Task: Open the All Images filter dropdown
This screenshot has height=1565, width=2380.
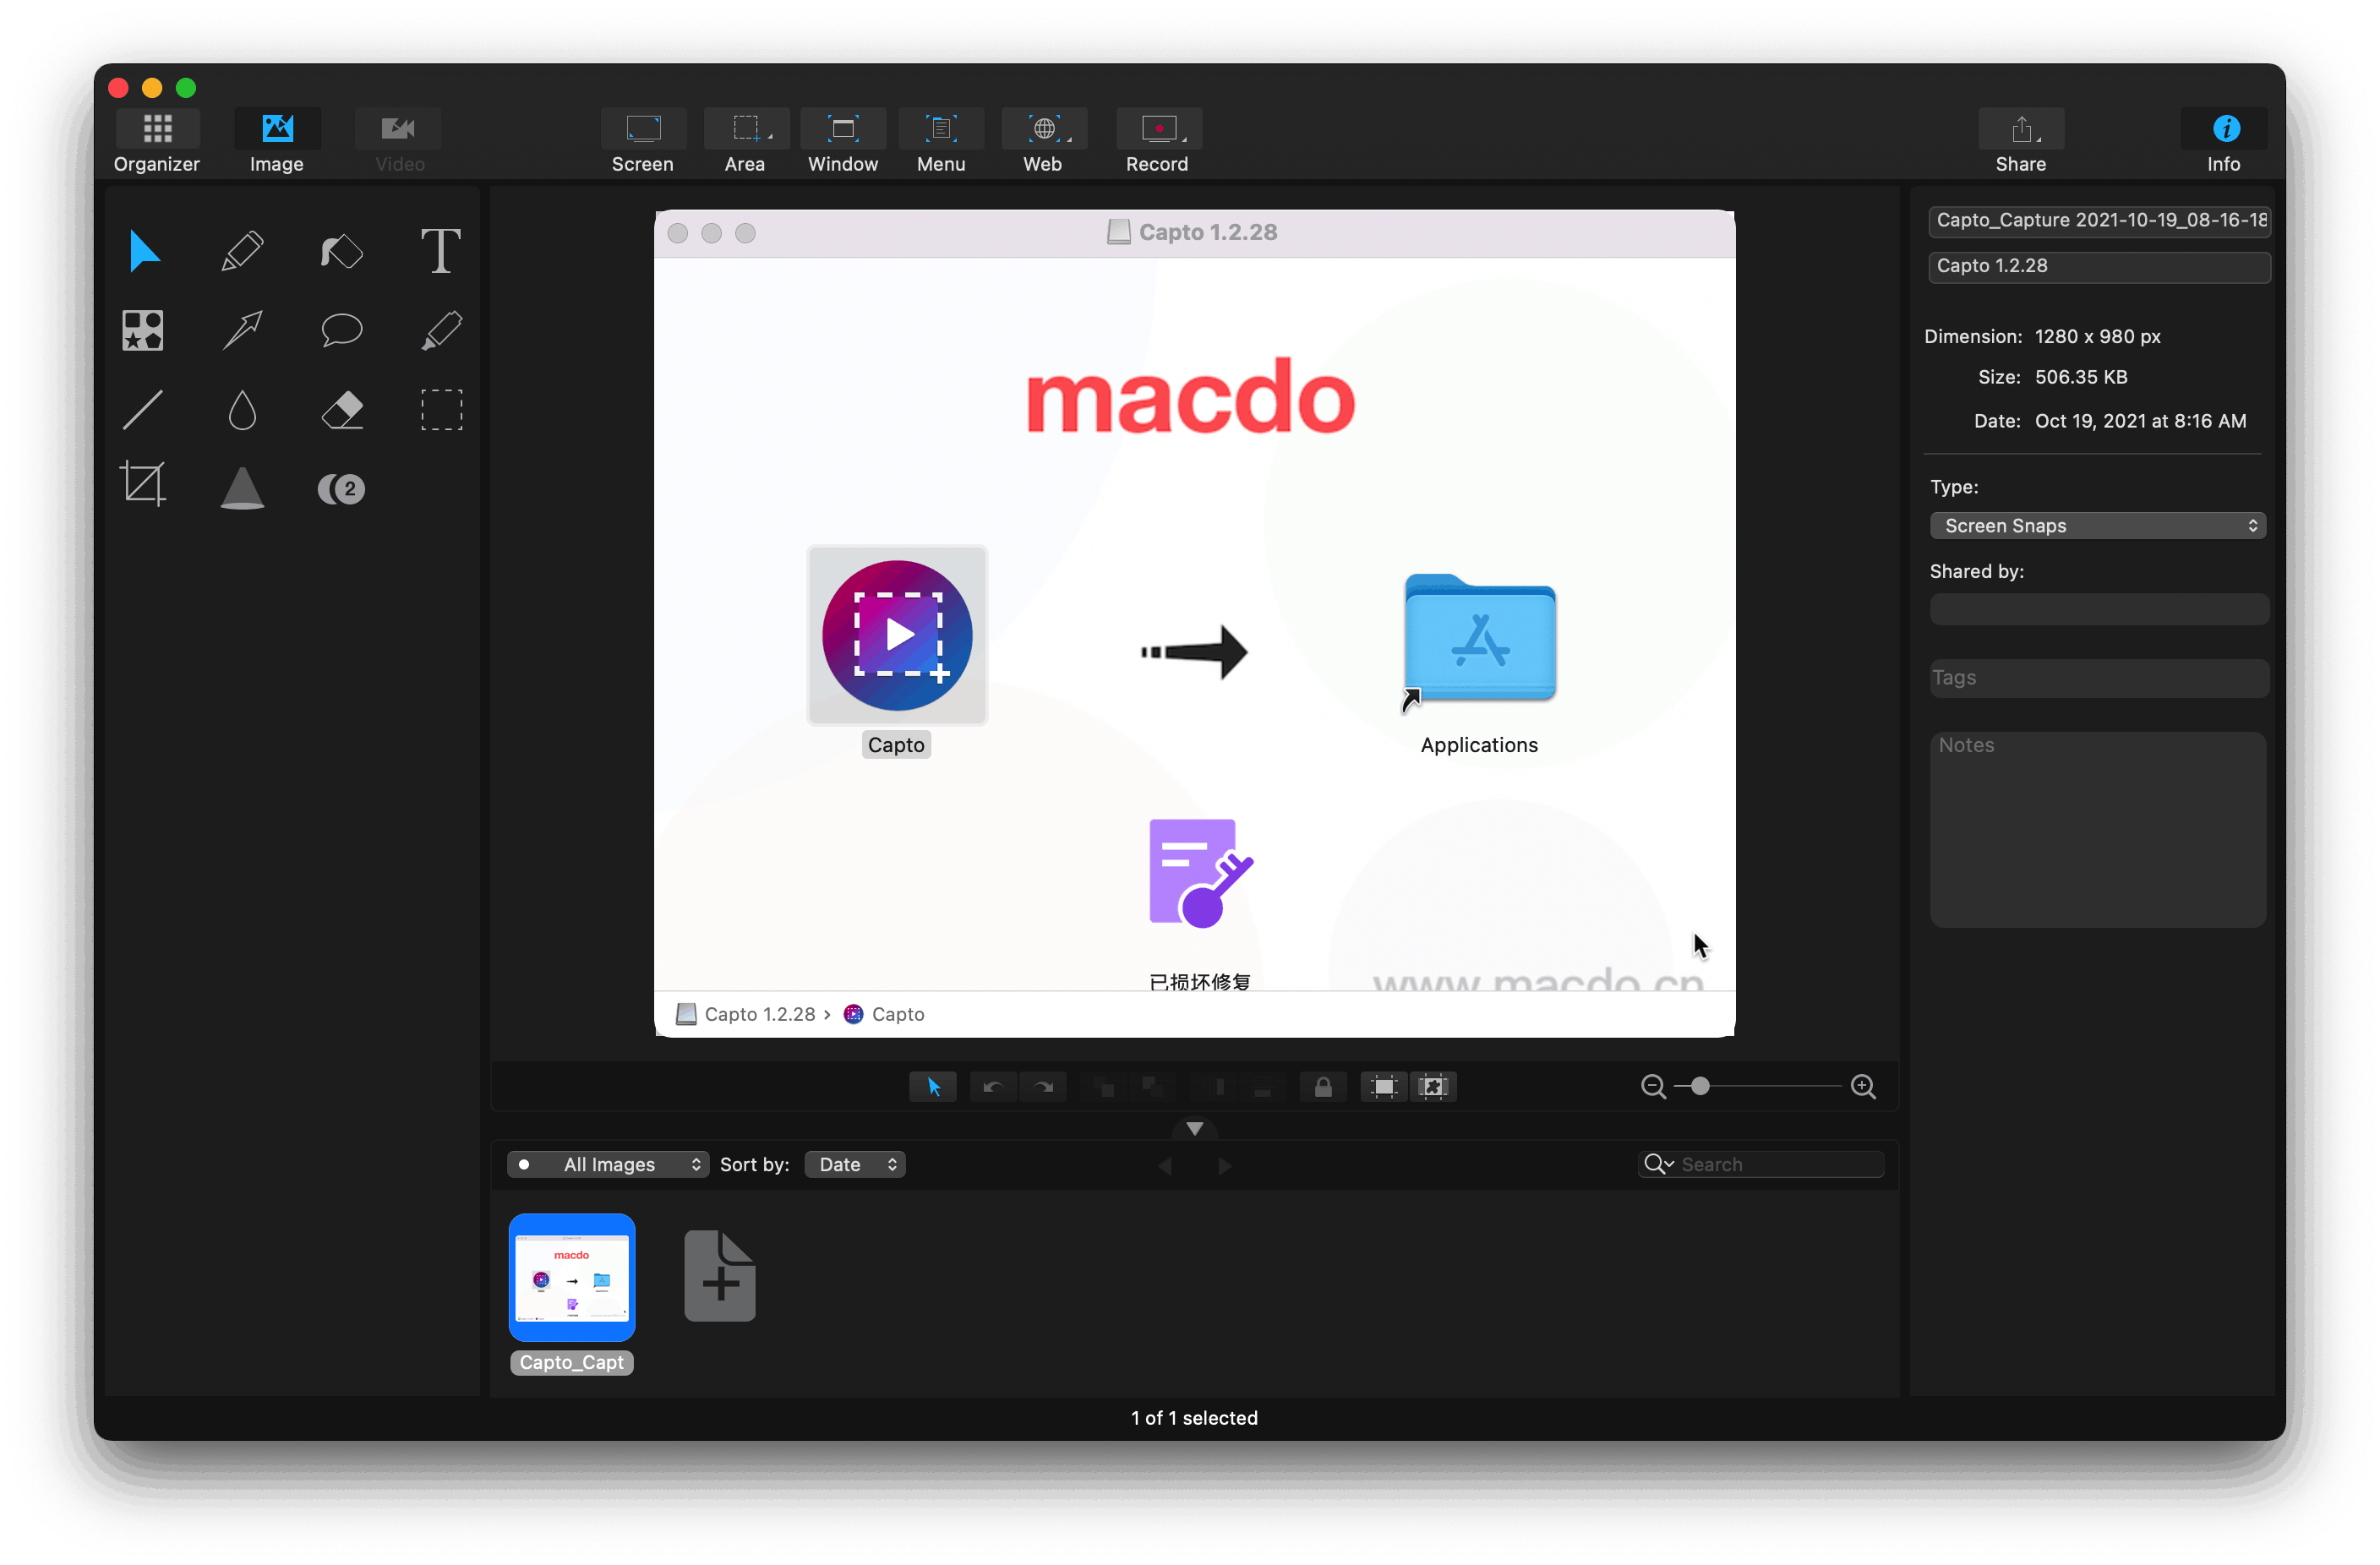Action: pos(608,1165)
